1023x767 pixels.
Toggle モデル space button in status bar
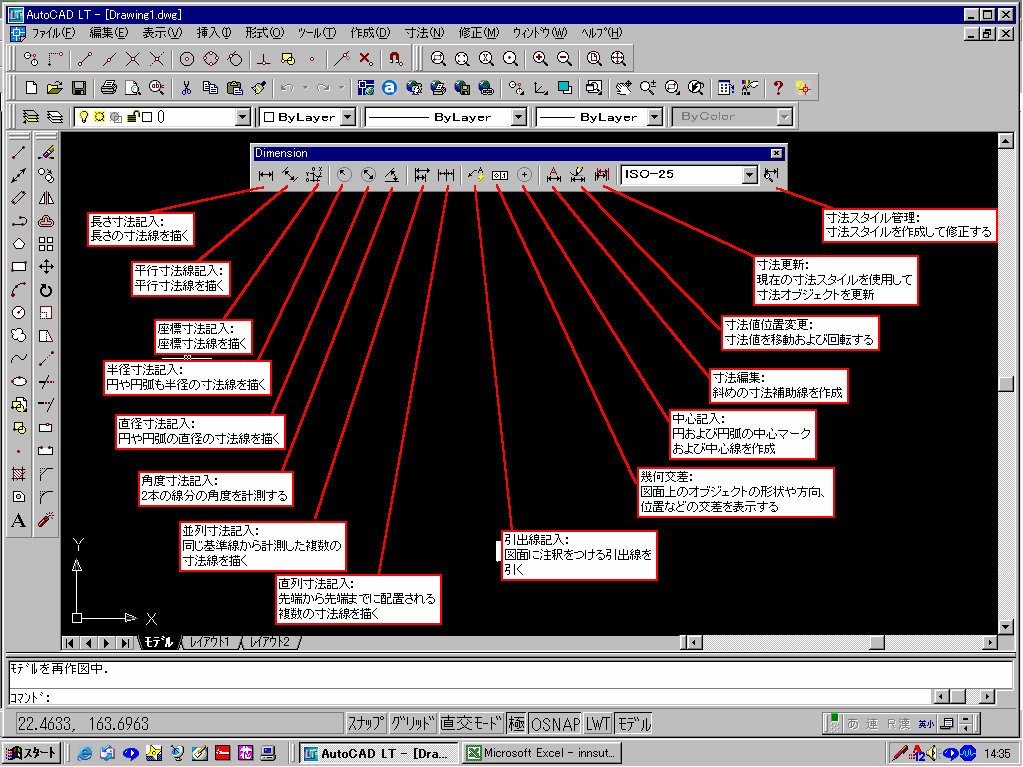click(x=634, y=723)
